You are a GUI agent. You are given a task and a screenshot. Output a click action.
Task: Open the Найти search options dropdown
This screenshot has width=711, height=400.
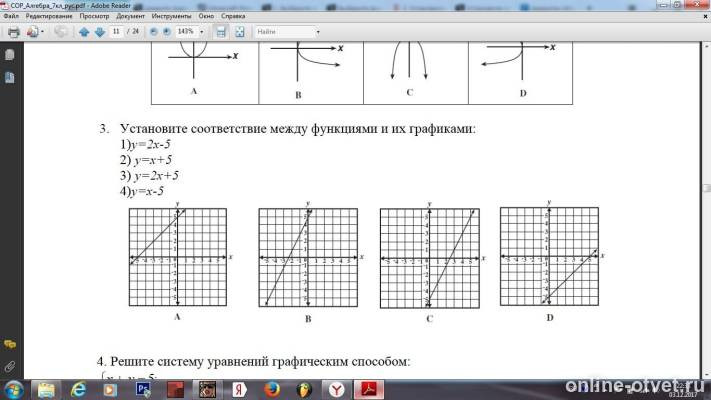318,32
